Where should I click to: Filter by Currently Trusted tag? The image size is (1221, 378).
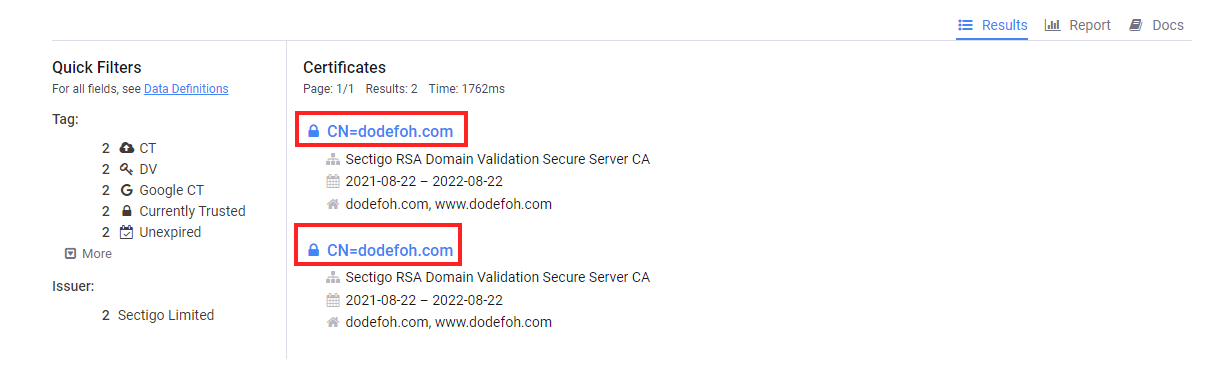[192, 211]
